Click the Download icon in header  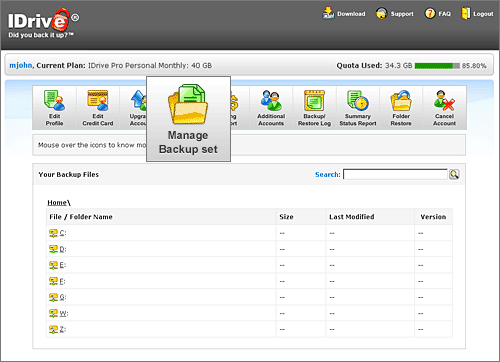328,13
